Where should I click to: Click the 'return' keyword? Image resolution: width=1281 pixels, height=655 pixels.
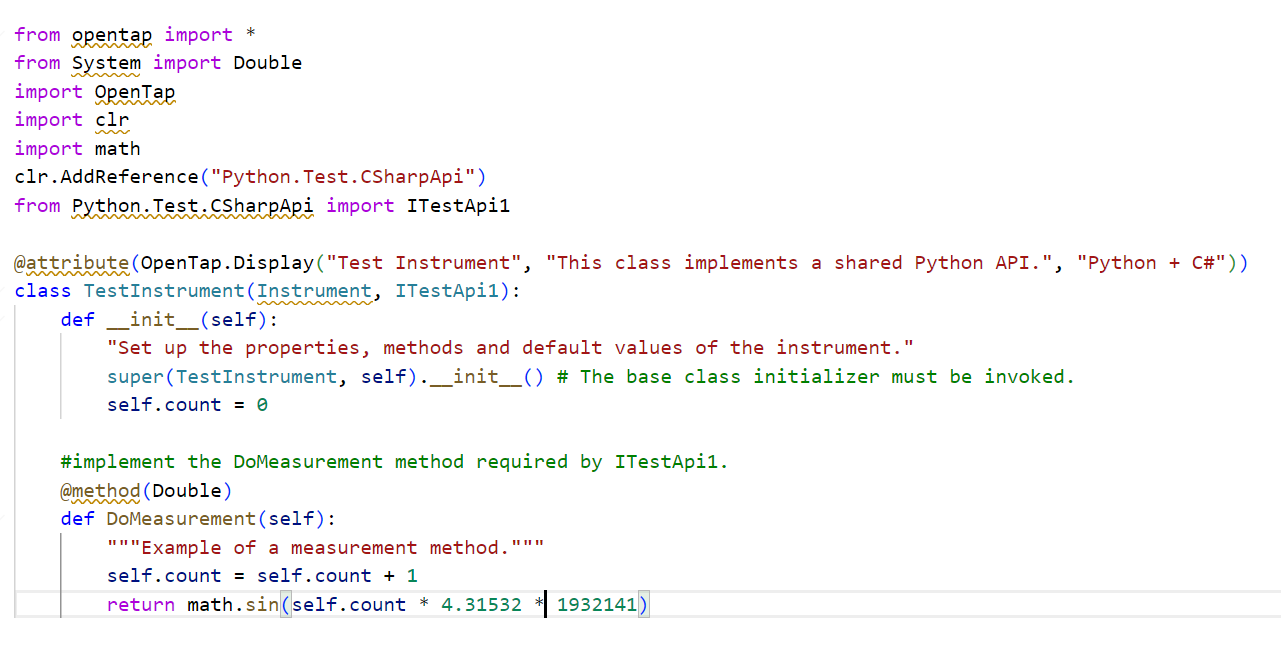coord(141,605)
